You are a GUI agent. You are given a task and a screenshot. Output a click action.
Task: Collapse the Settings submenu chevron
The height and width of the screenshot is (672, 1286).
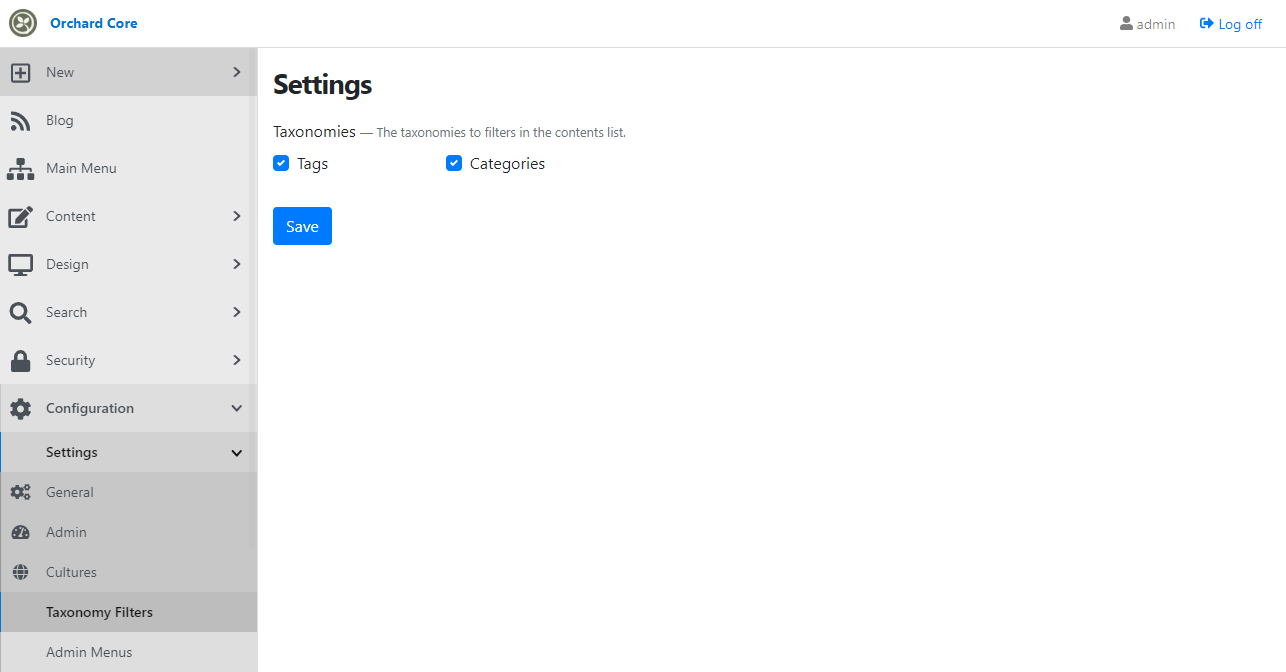tap(237, 453)
